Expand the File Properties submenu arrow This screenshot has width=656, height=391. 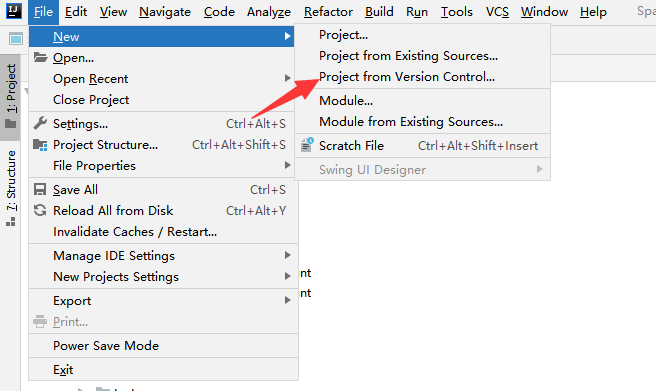click(x=287, y=165)
